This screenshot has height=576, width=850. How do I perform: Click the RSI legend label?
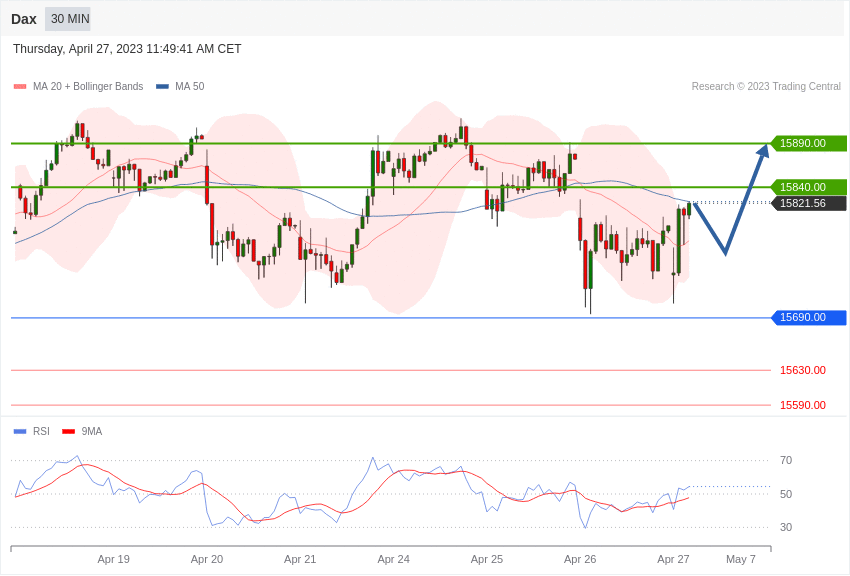pyautogui.click(x=41, y=431)
